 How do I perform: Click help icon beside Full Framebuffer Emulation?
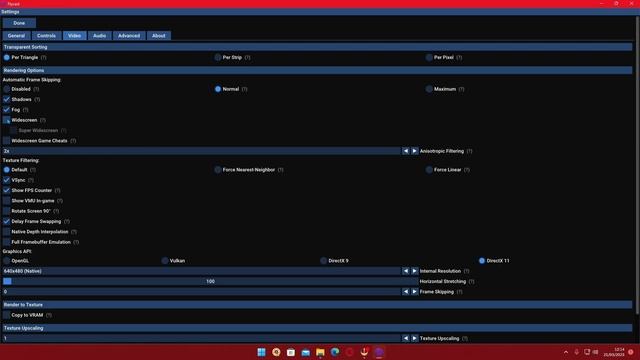(x=76, y=242)
